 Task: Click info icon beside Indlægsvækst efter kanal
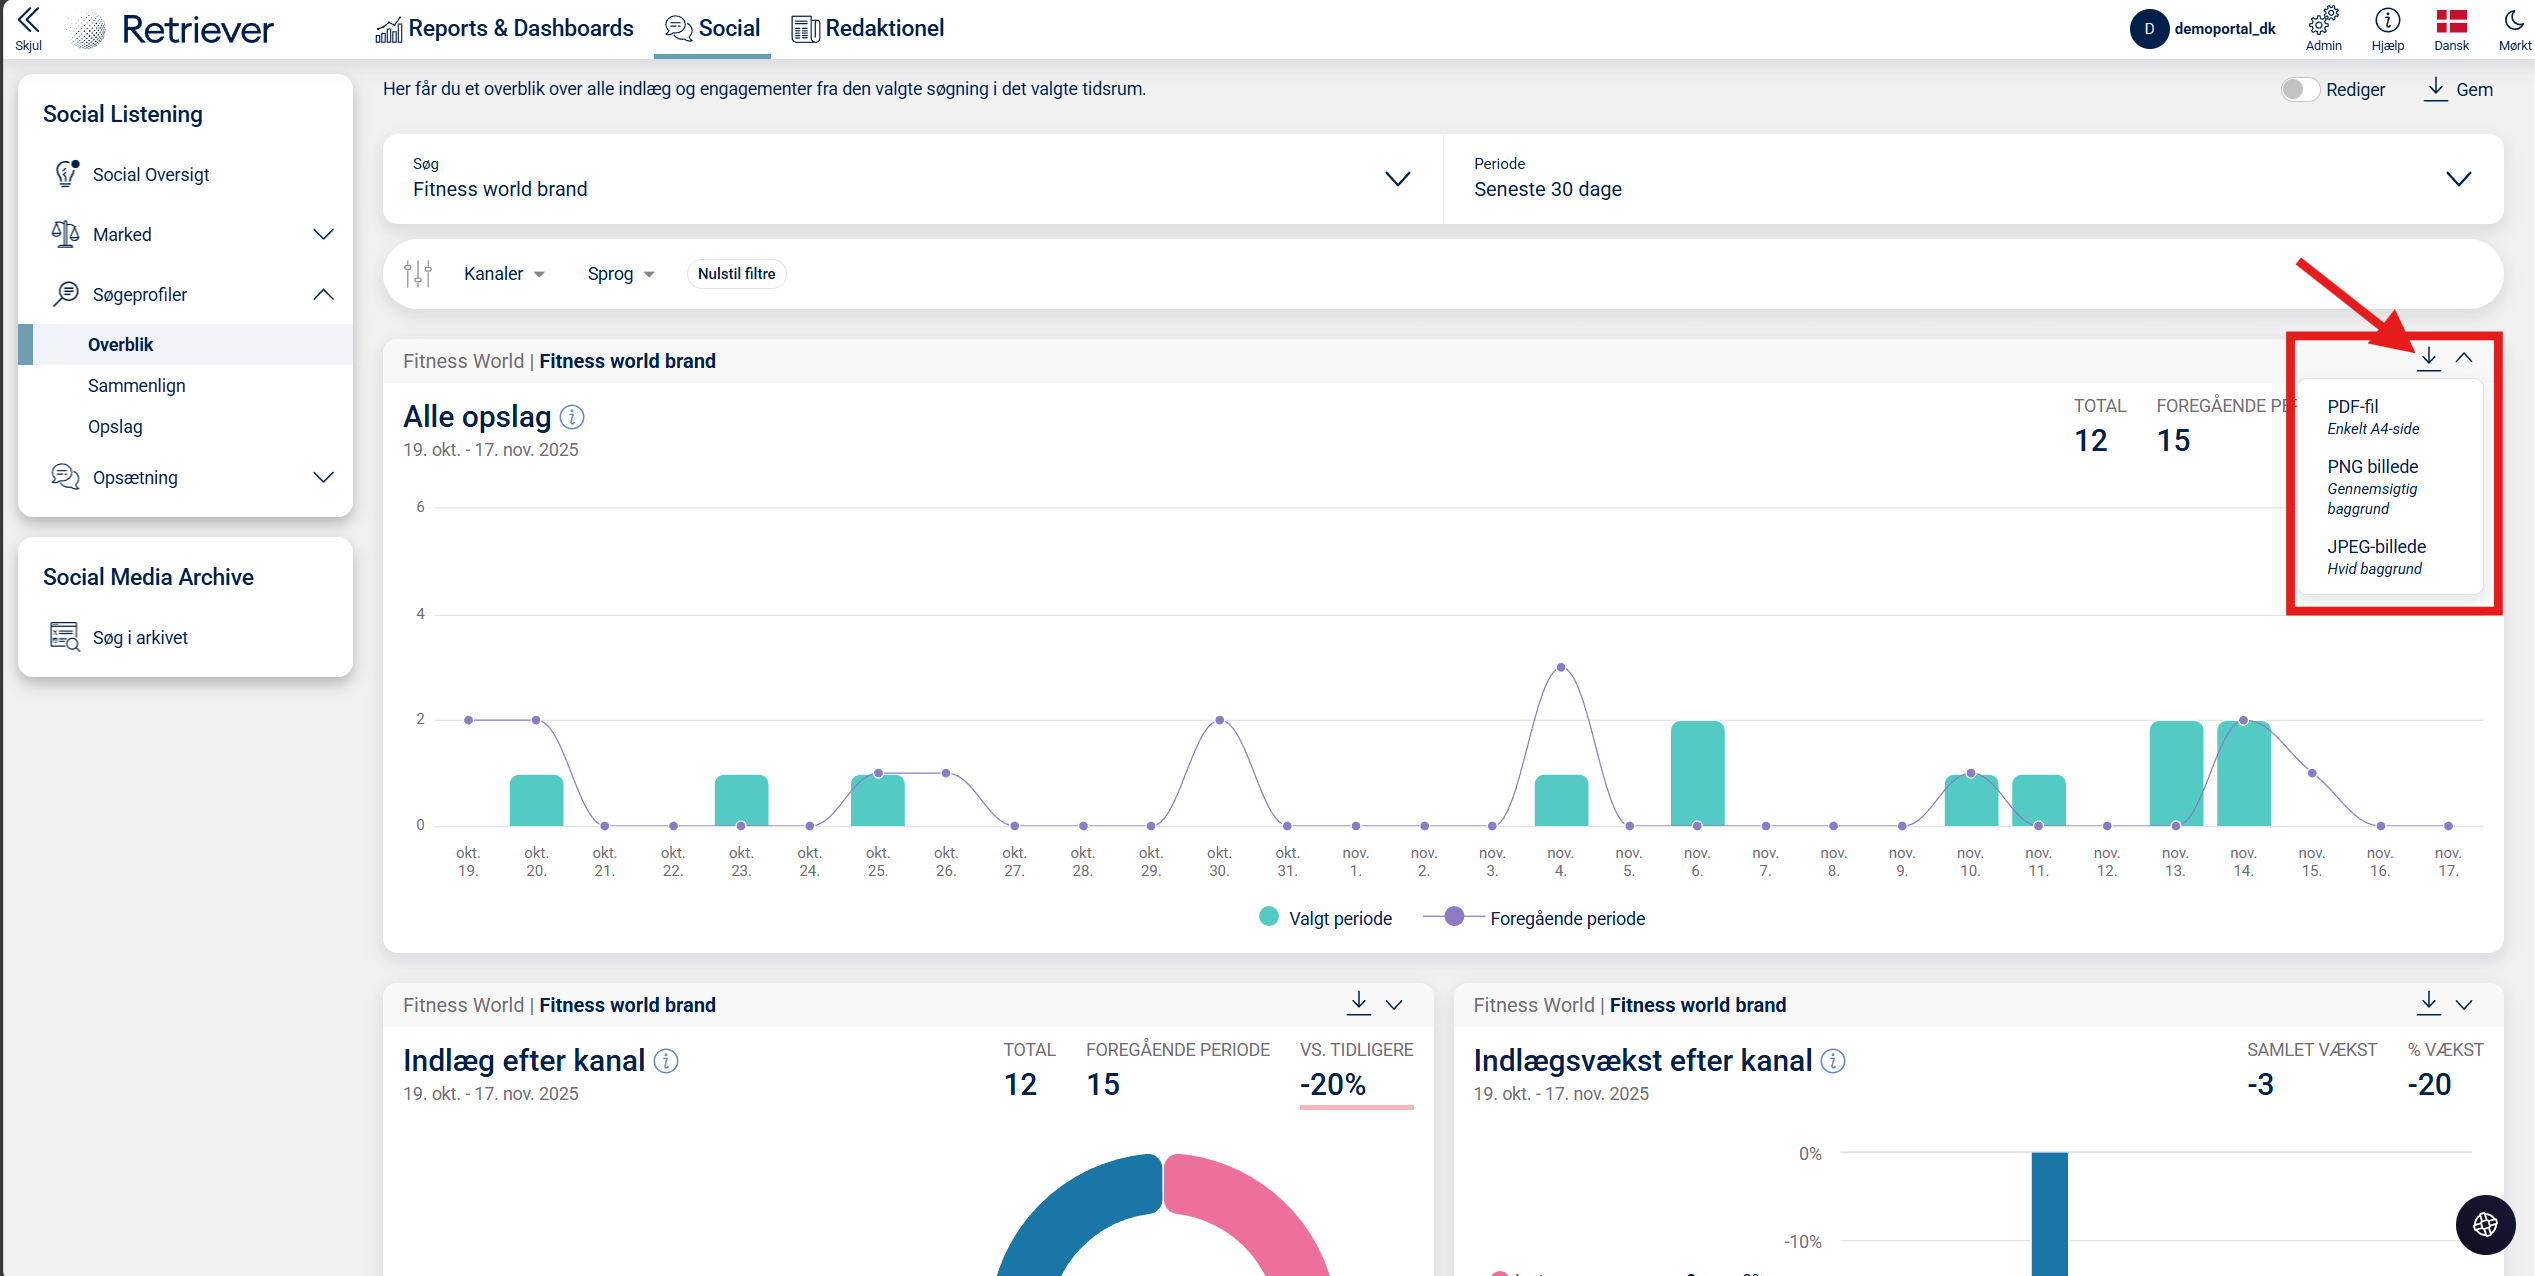pyautogui.click(x=1833, y=1061)
